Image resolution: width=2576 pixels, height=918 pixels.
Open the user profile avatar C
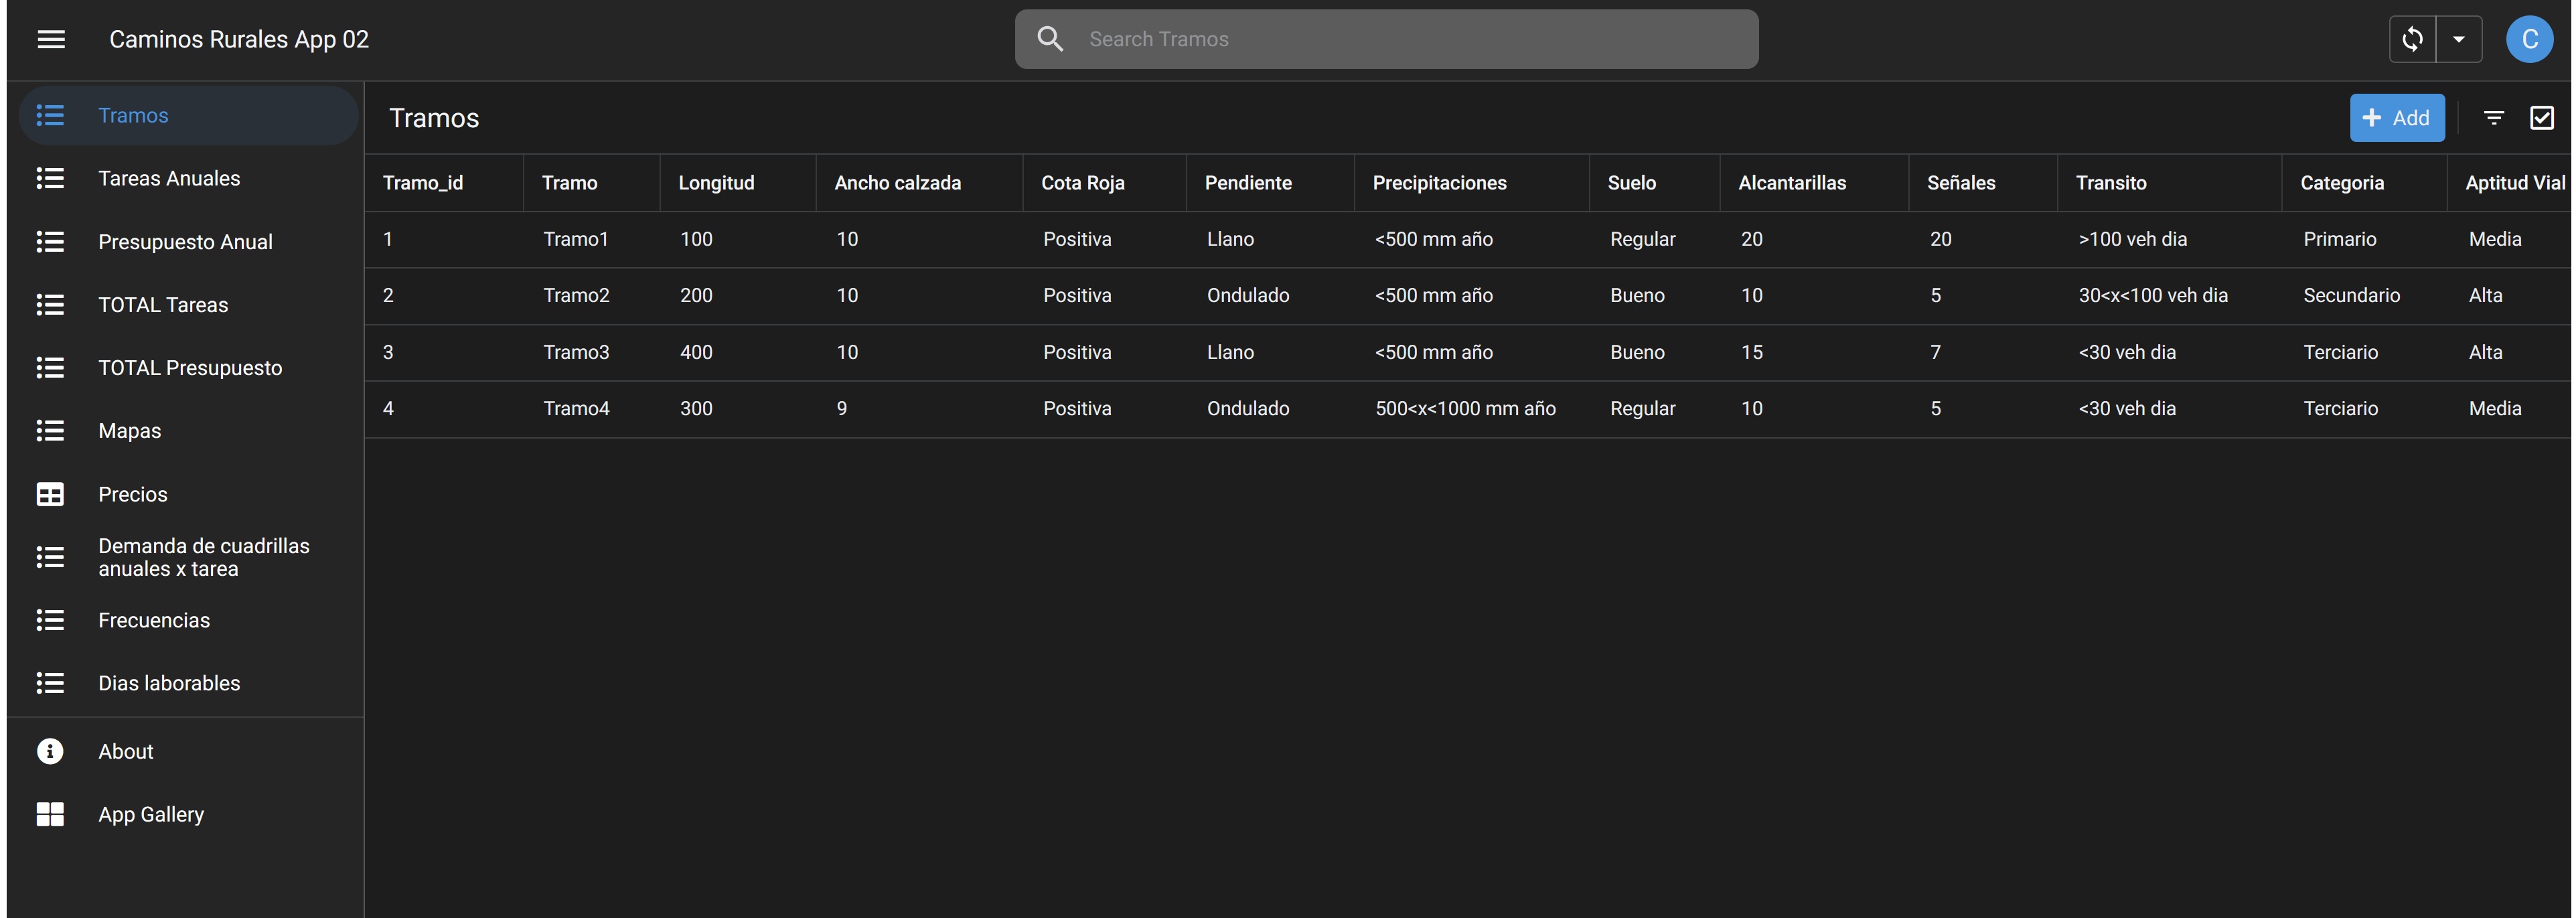click(x=2529, y=39)
